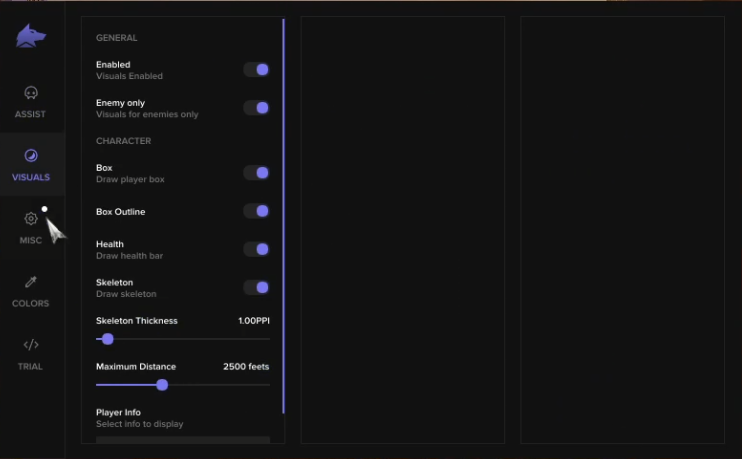Screen dimensions: 742x459
Task: Switch to the COLORS tab label
Action: [31, 303]
